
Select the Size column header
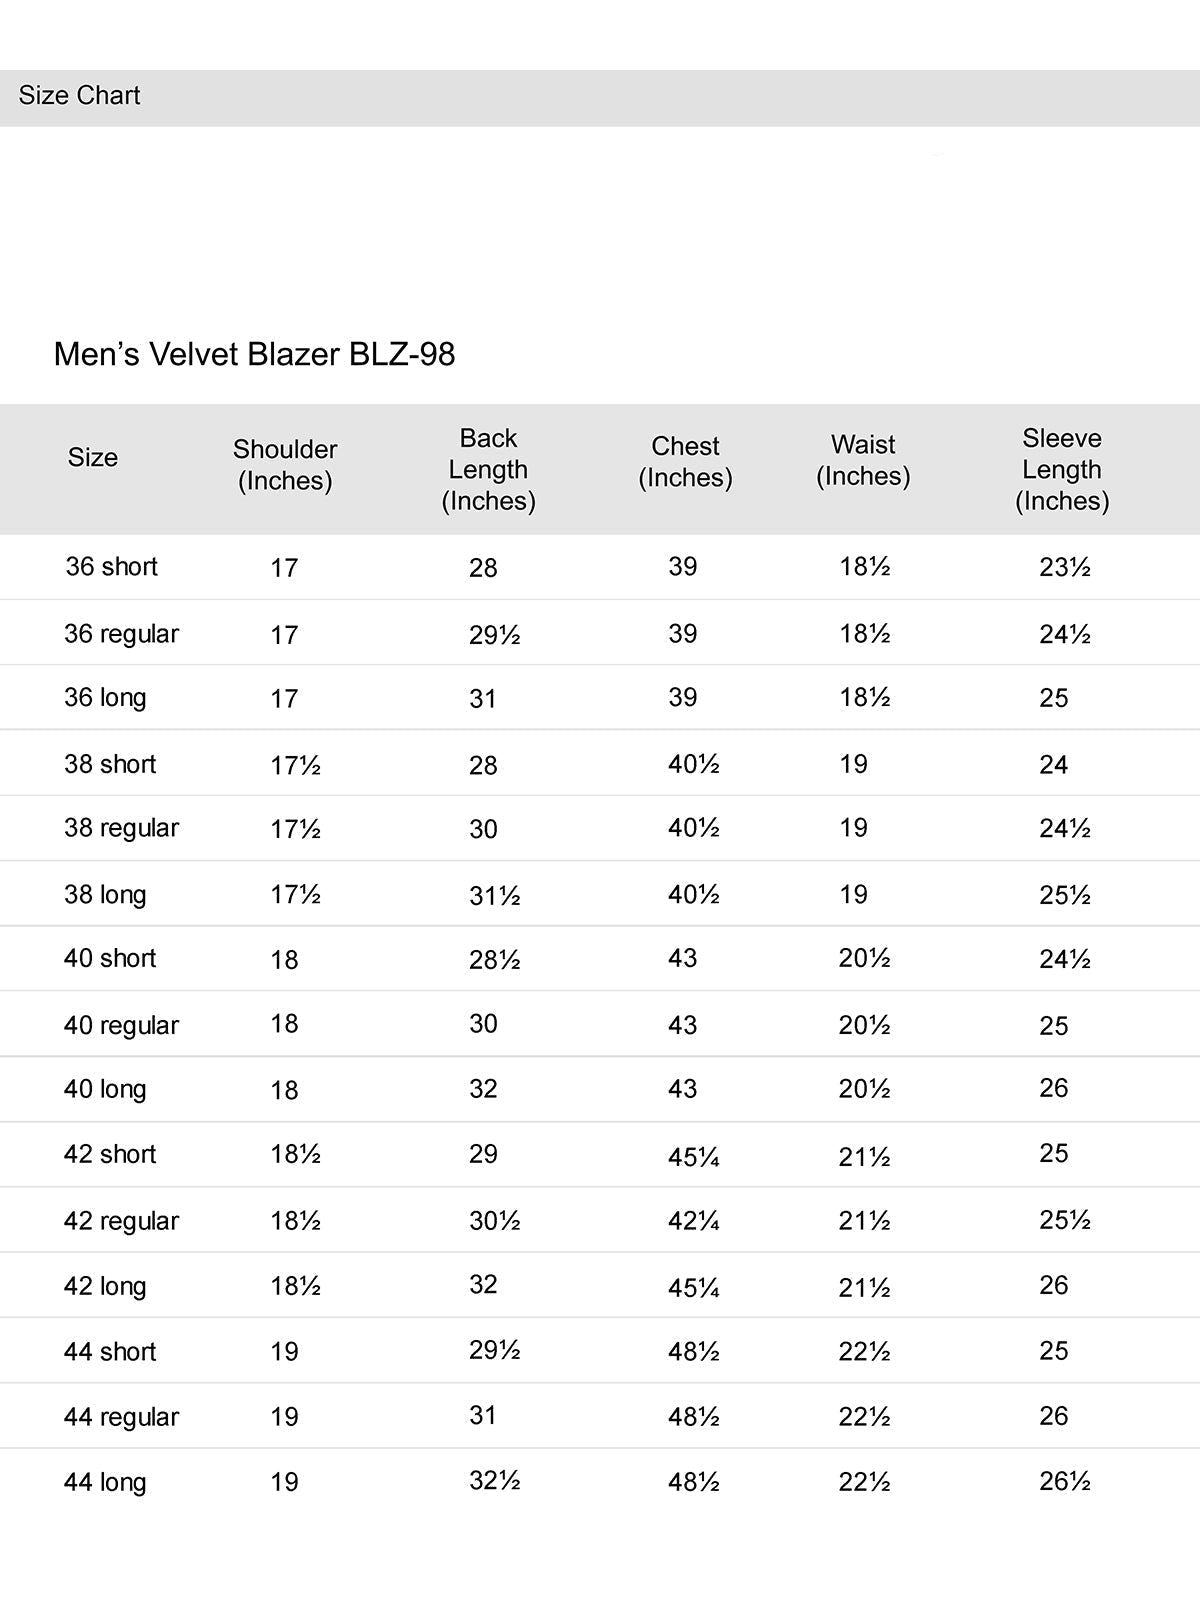point(93,458)
